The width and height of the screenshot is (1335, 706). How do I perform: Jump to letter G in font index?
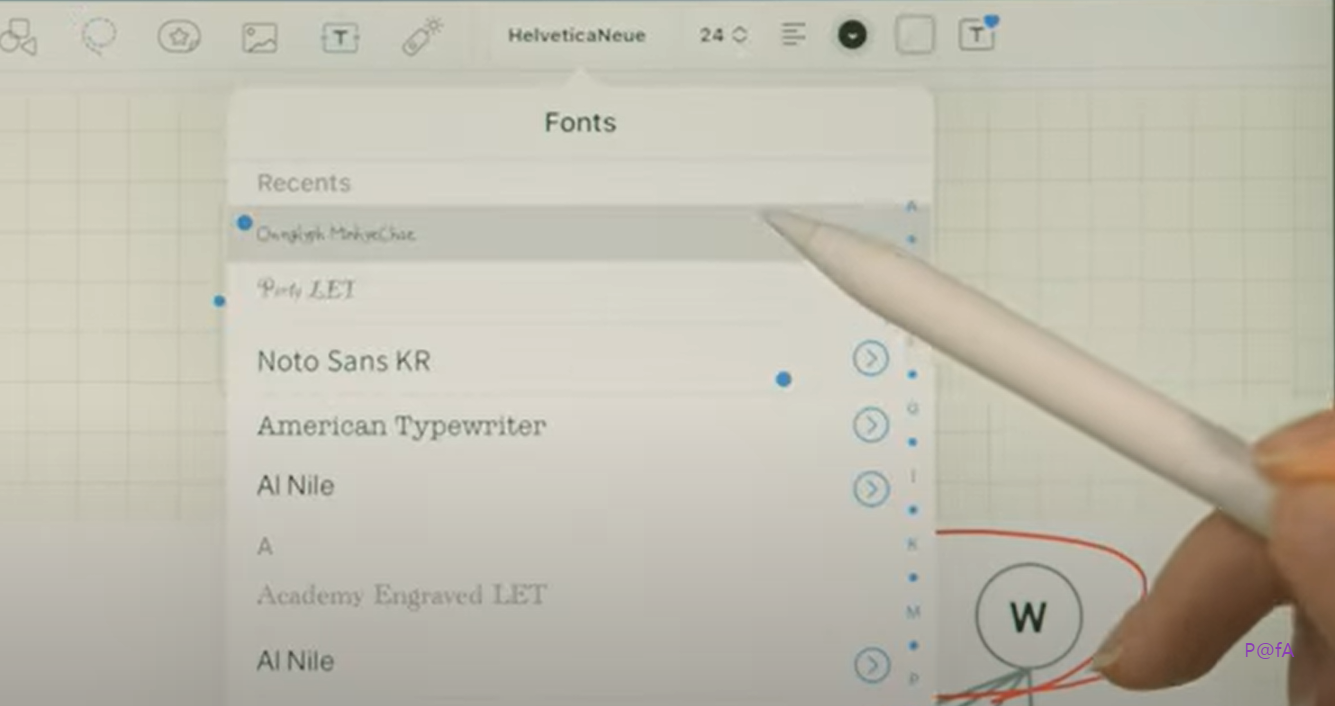913,408
